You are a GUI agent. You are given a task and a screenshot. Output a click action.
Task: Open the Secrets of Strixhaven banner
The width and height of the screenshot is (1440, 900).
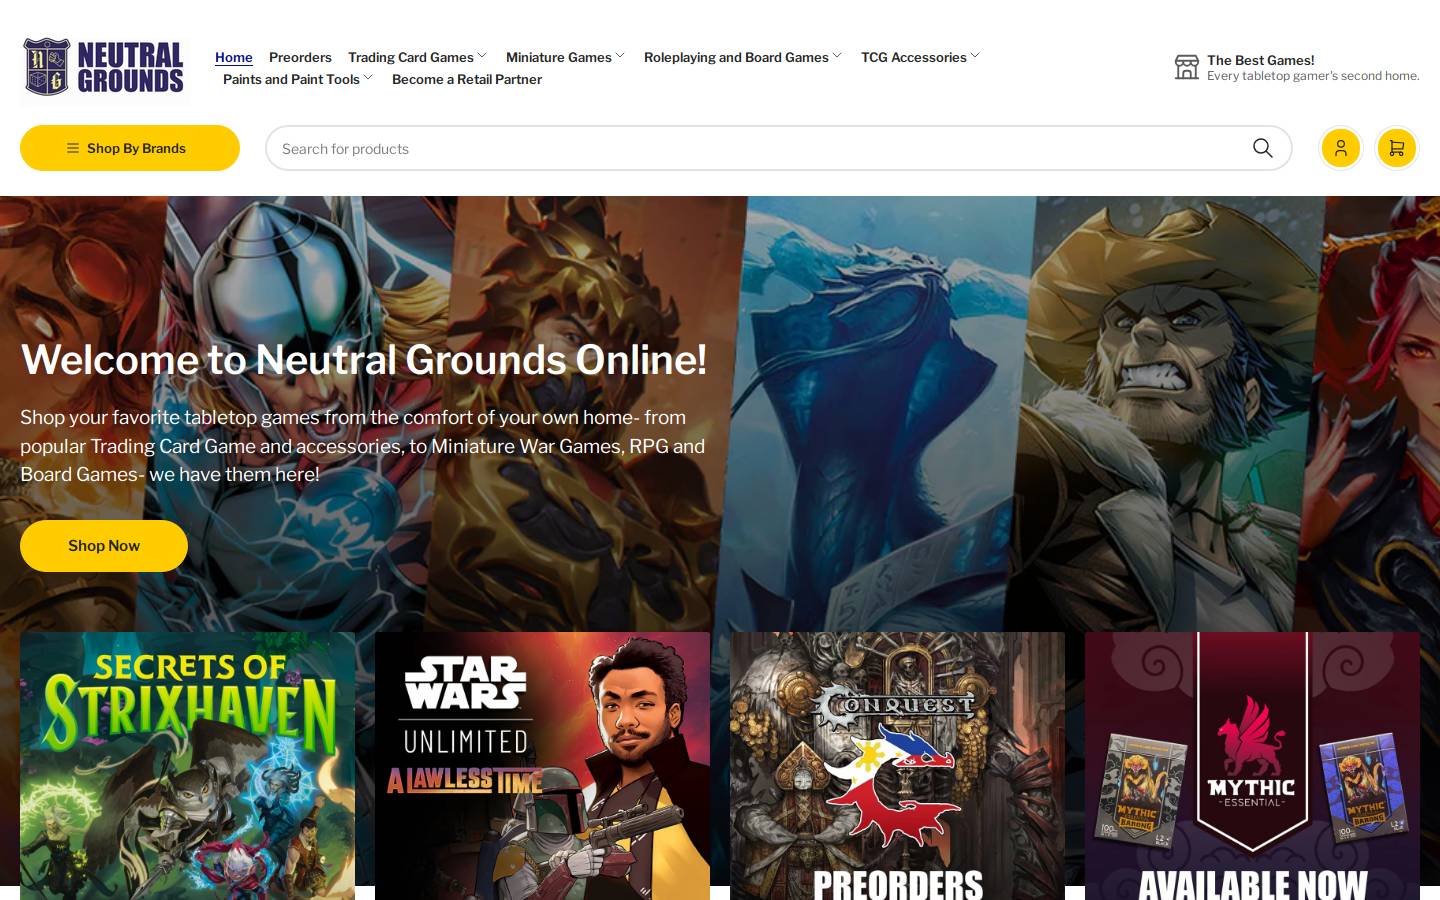click(x=187, y=766)
